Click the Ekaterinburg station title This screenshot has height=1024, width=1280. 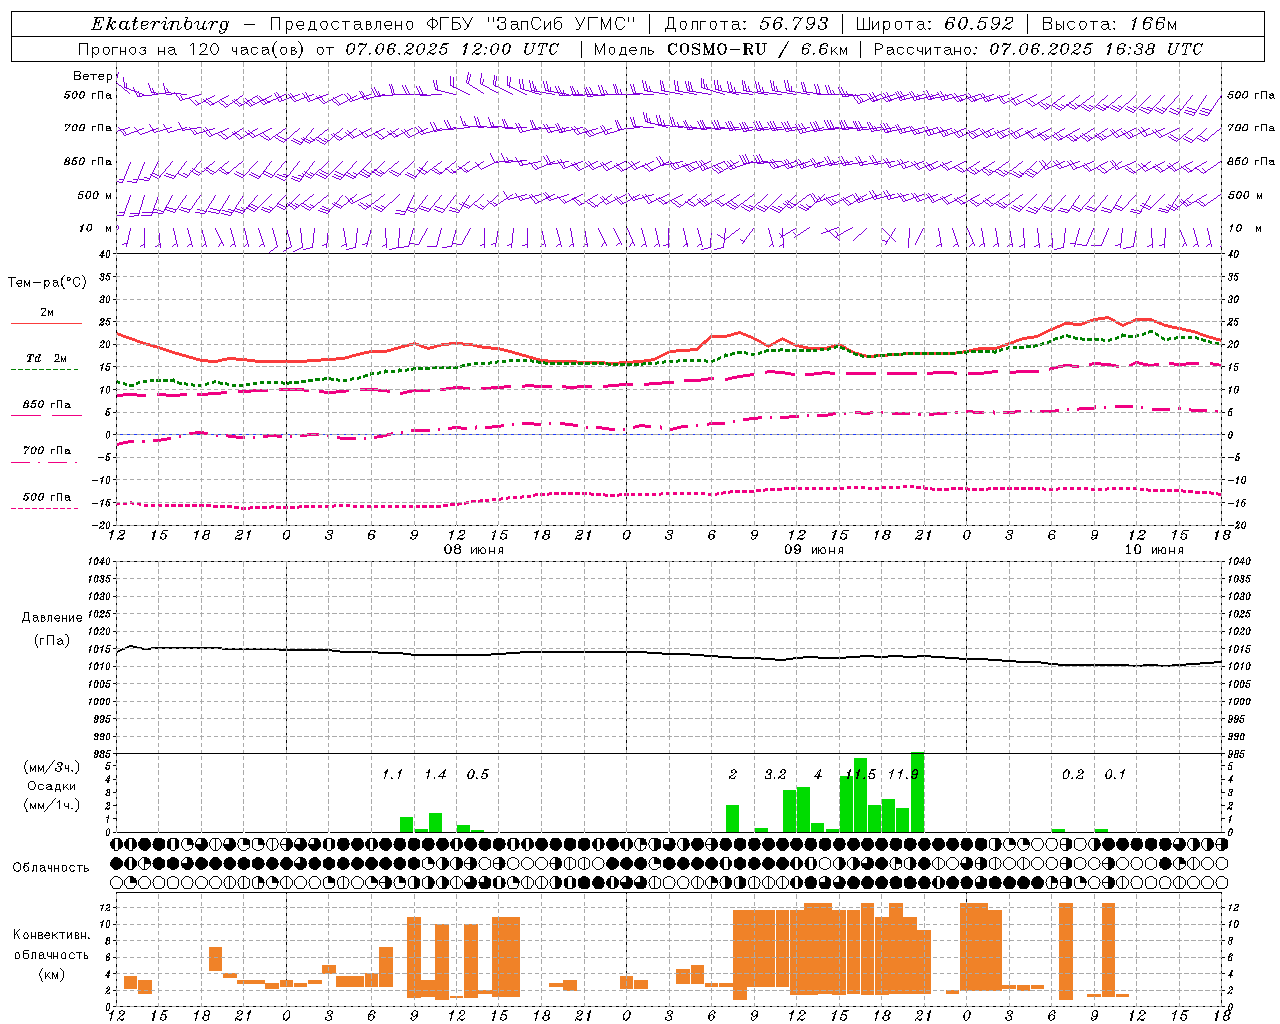pos(160,24)
